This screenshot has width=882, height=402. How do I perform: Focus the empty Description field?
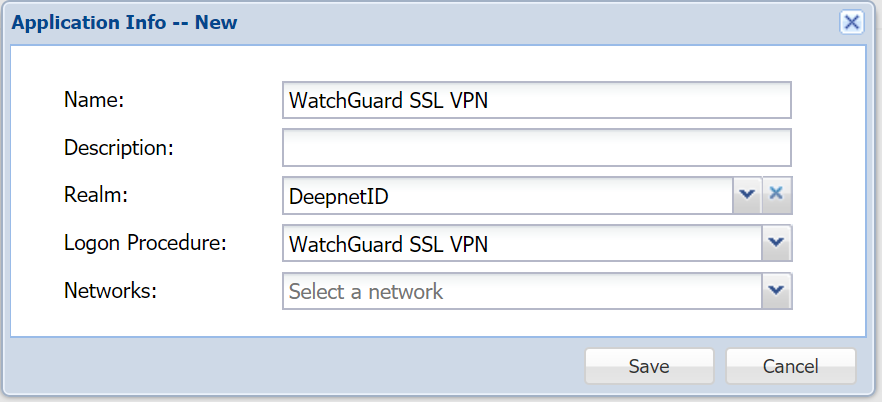(x=536, y=148)
